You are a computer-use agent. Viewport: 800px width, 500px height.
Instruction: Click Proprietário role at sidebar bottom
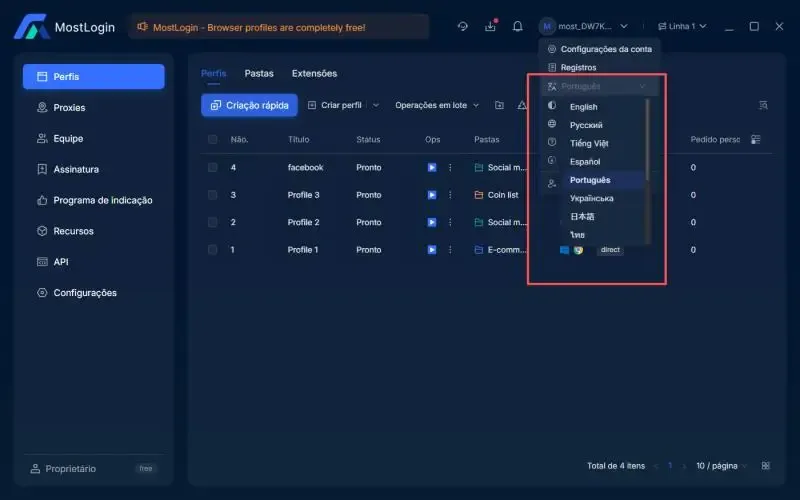(x=64, y=468)
